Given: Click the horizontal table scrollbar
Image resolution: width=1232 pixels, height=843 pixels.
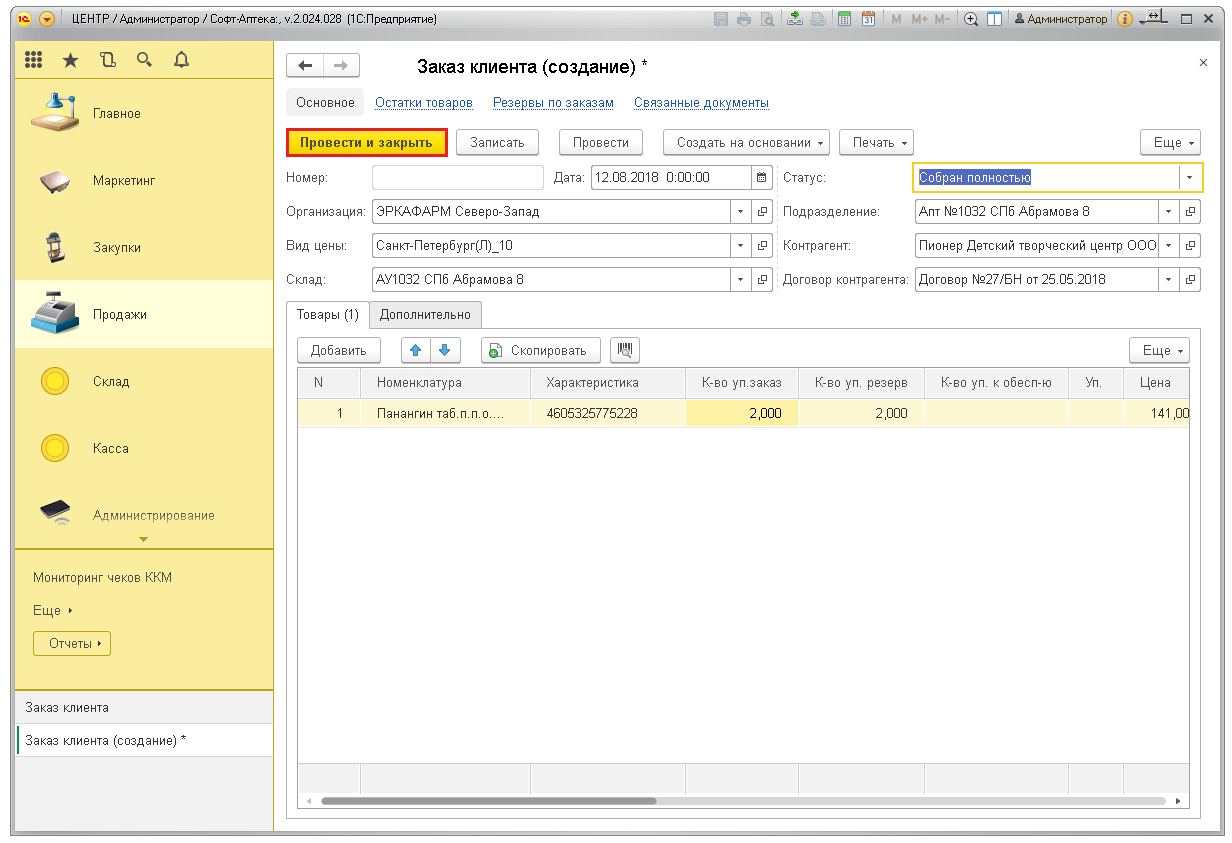Looking at the screenshot, I should click(488, 801).
